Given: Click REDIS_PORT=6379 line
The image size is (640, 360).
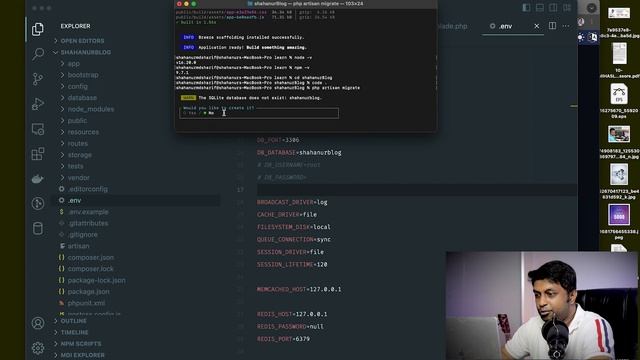Looking at the screenshot, I should [283, 339].
